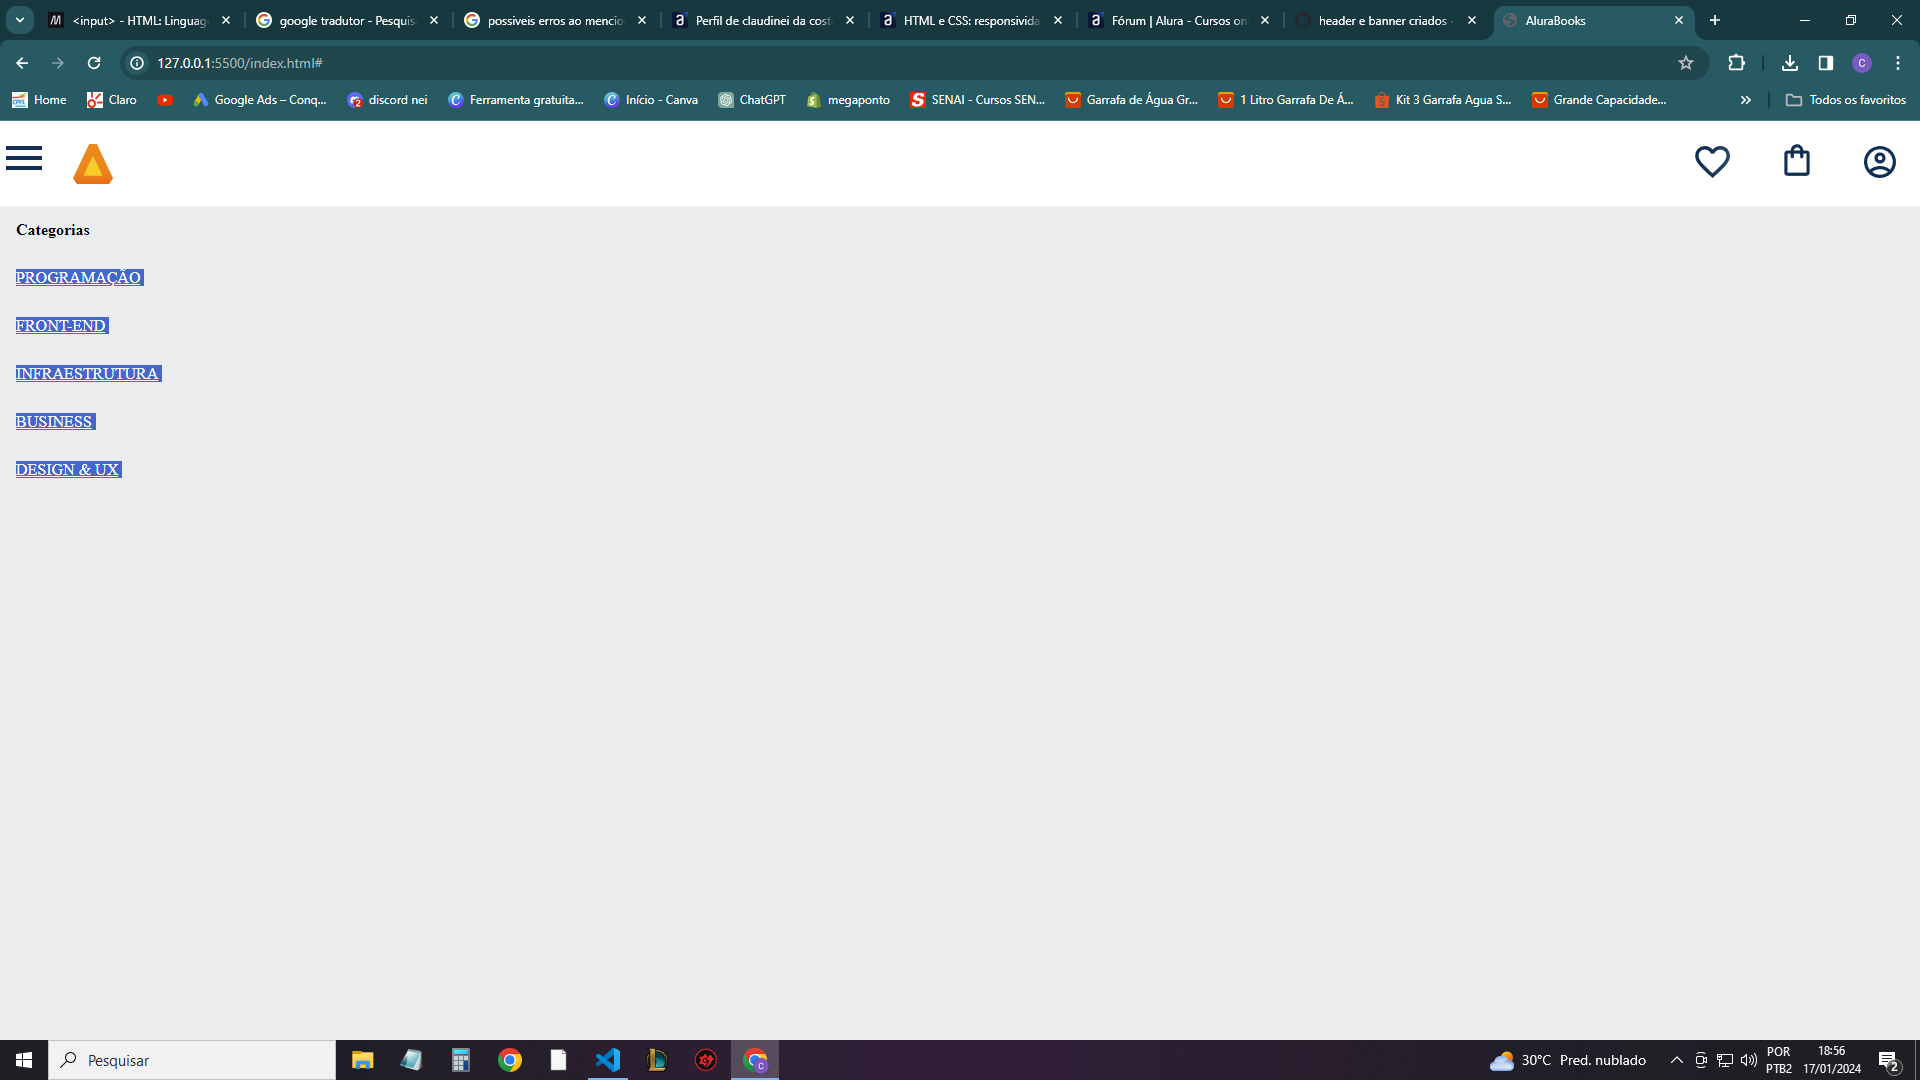Open Google Ads bookmark
The width and height of the screenshot is (1920, 1080).
[260, 100]
